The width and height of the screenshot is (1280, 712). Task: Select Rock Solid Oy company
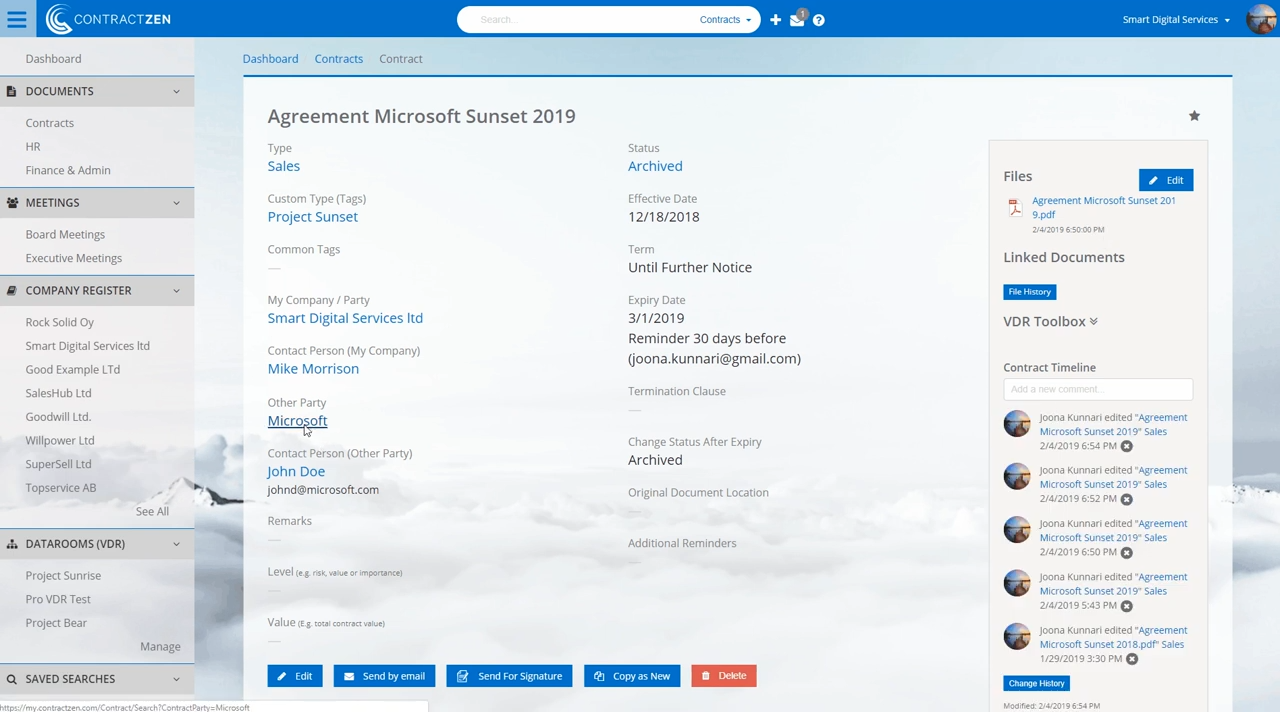click(60, 323)
